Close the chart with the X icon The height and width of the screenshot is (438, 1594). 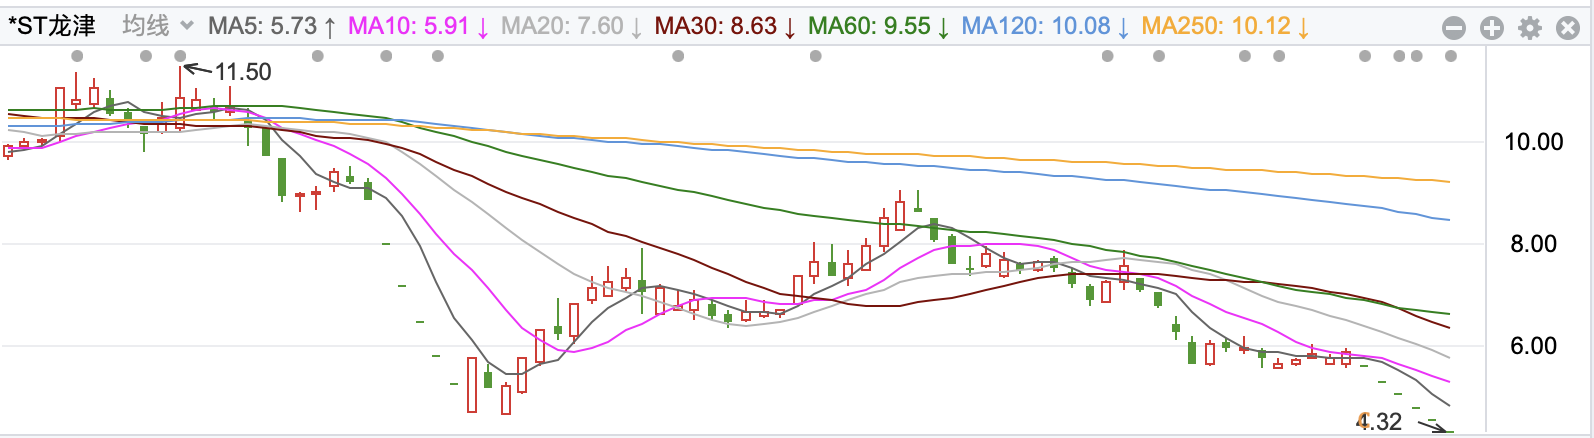pos(1568,28)
